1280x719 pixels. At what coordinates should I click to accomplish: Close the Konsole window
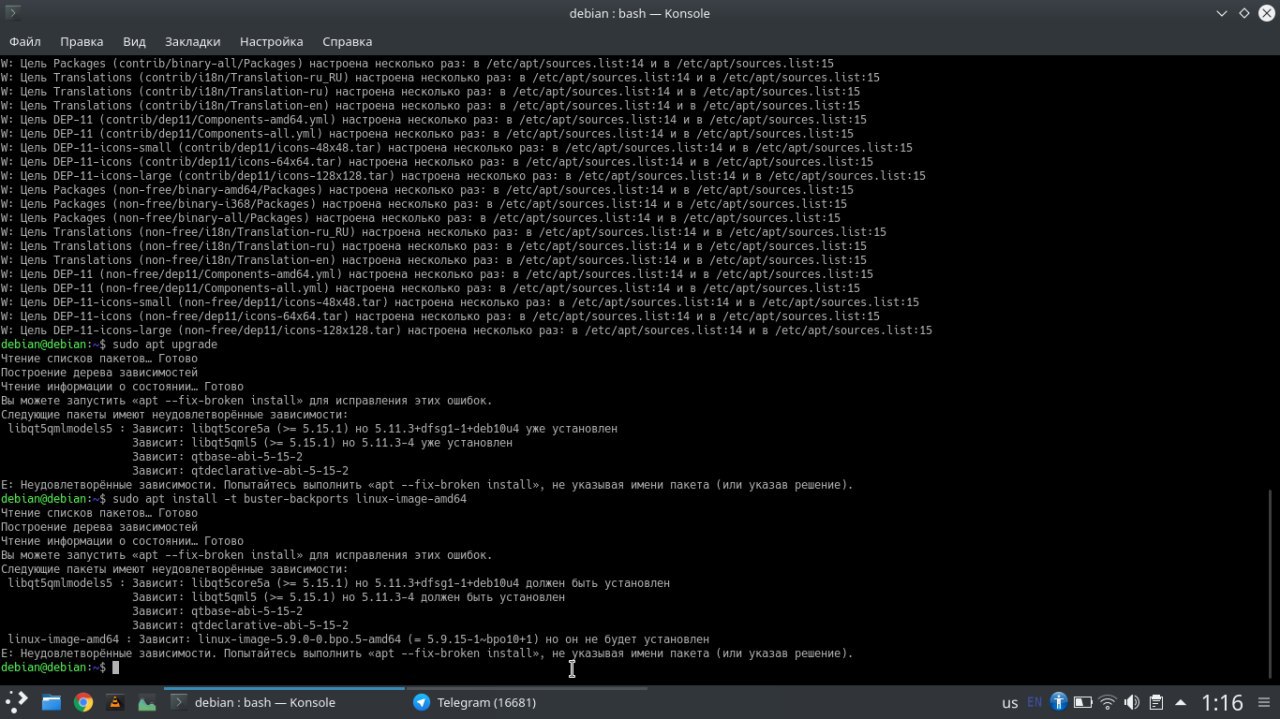(x=1265, y=13)
